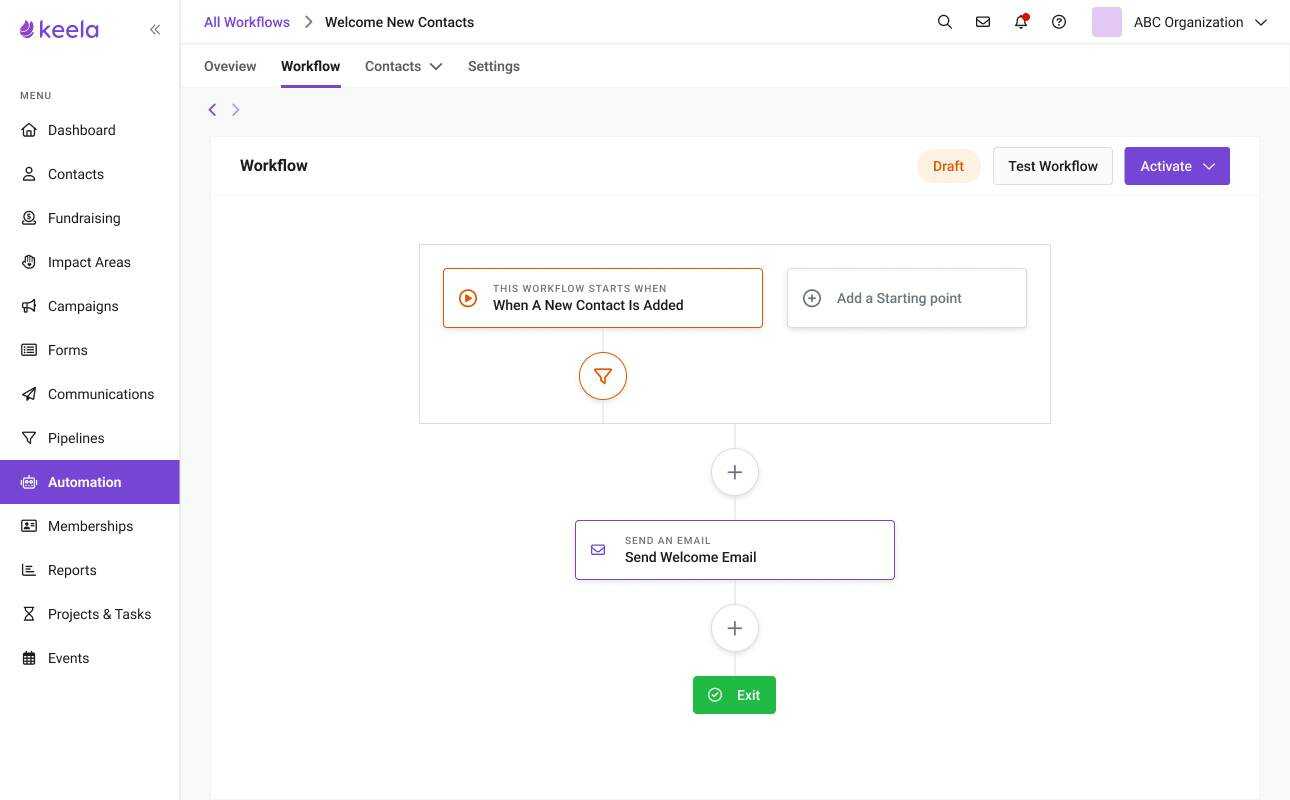Open Communications in sidebar

point(90,394)
